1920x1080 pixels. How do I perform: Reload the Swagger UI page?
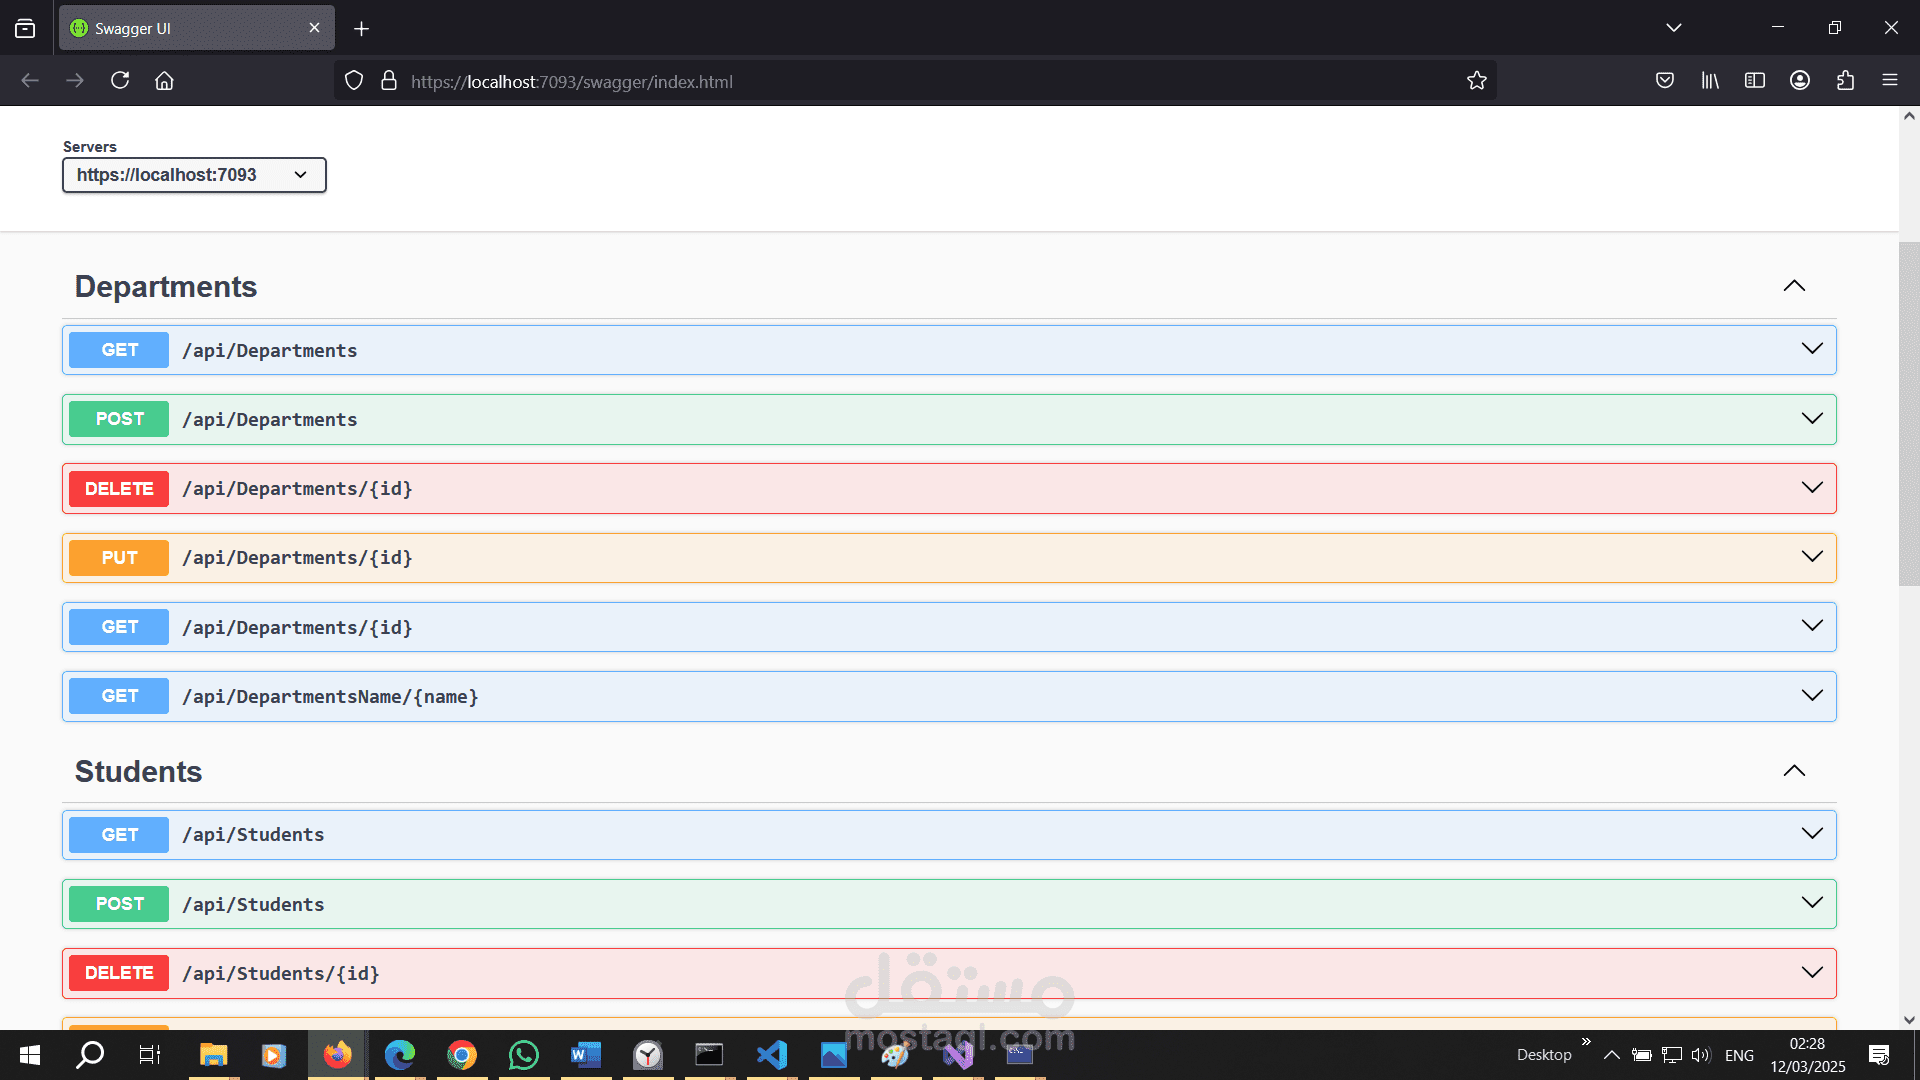pyautogui.click(x=120, y=80)
